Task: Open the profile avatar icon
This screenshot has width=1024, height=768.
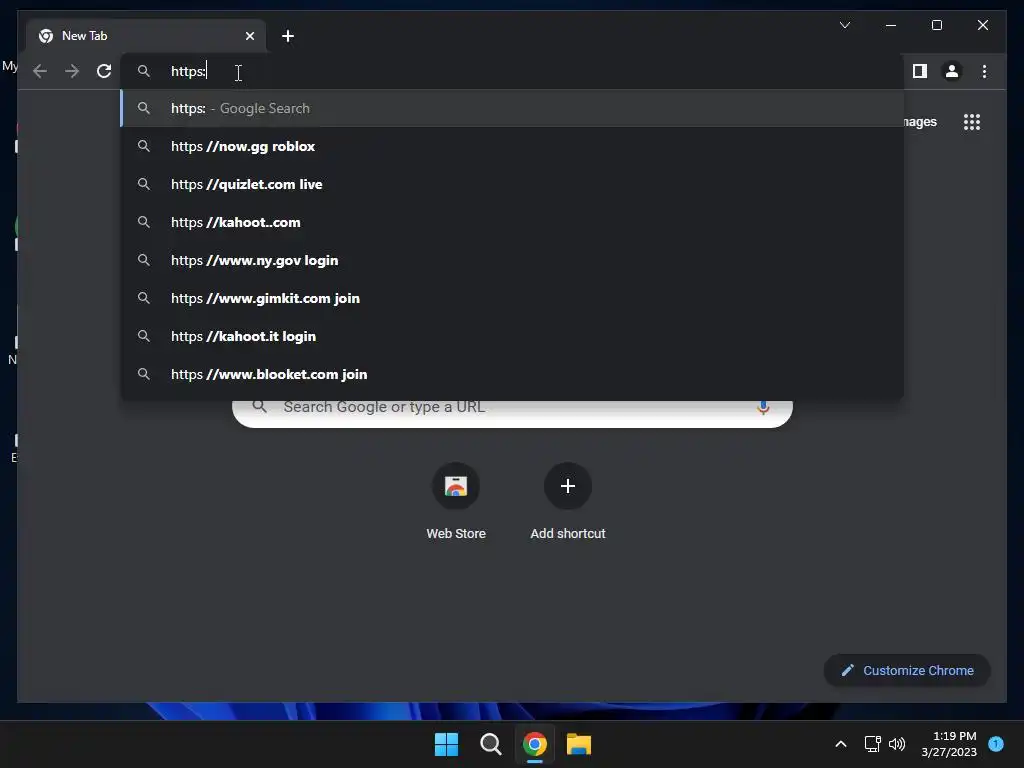Action: (952, 71)
